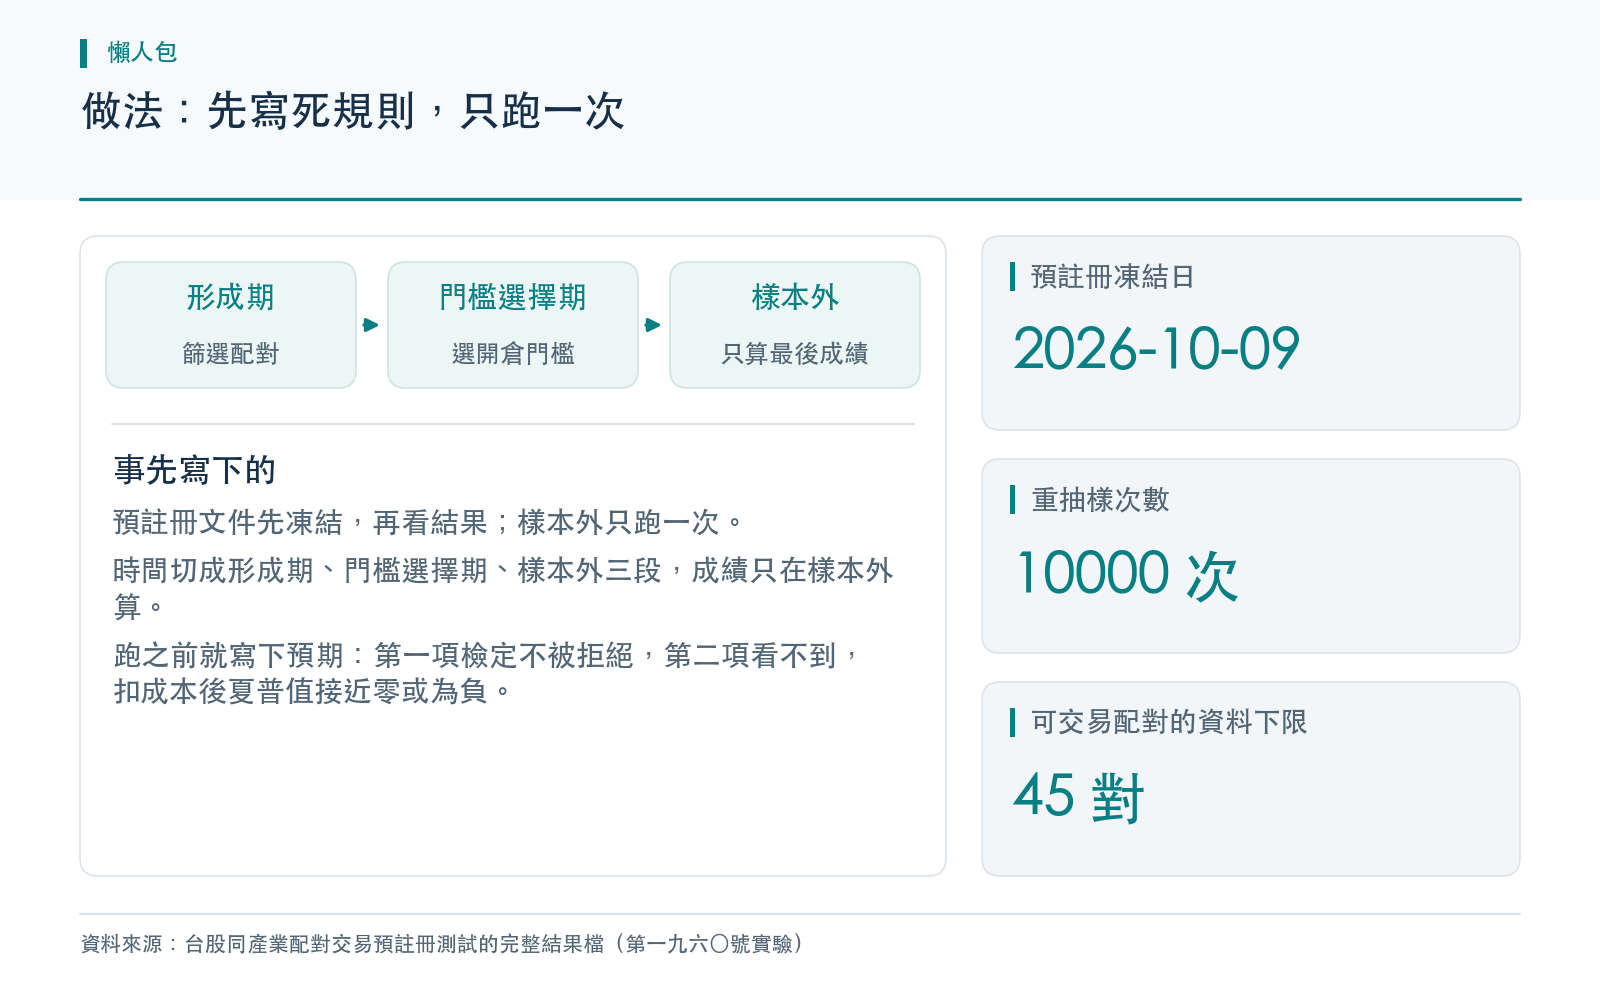Click the arrow between 形成期 and 門檻選擇期
Image resolution: width=1600 pixels, height=1000 pixels.
[371, 325]
